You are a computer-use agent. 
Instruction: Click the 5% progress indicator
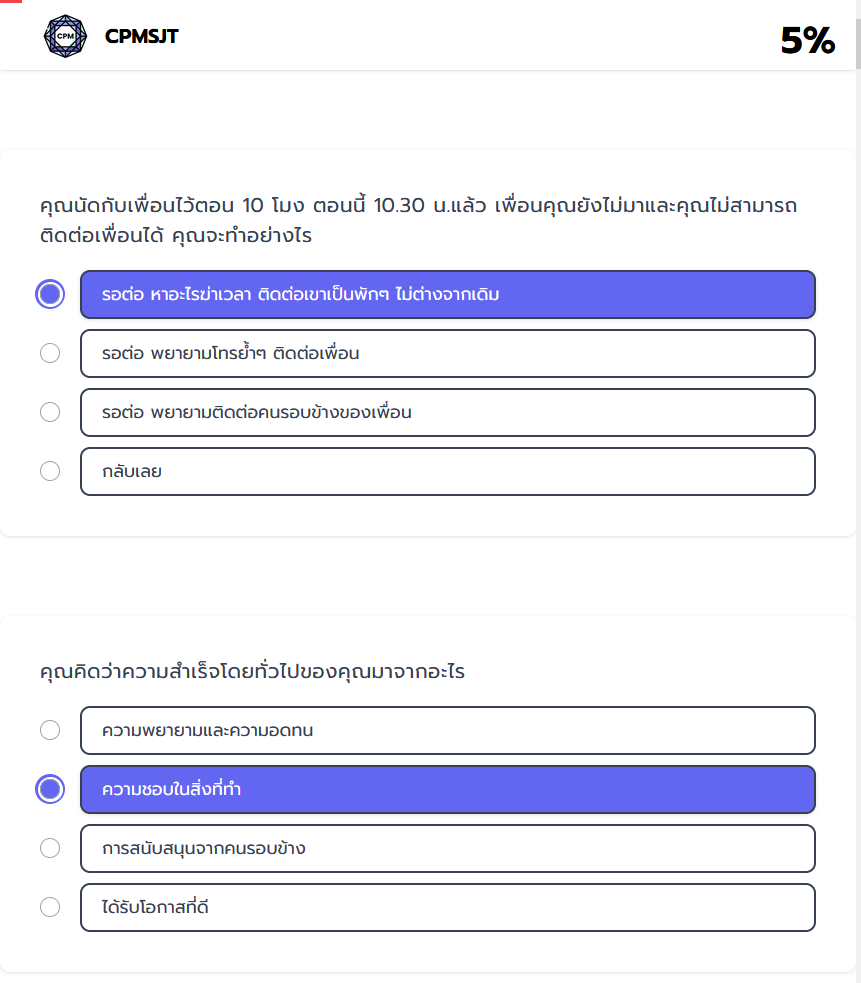tap(807, 40)
